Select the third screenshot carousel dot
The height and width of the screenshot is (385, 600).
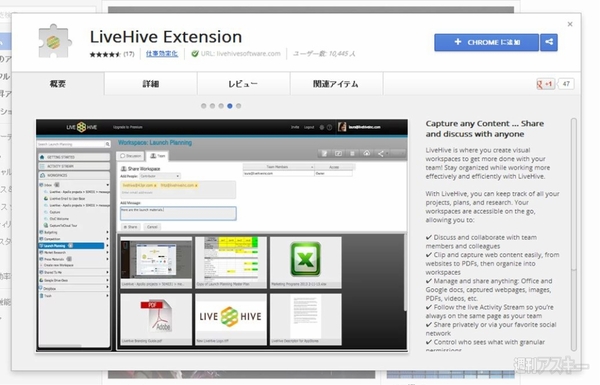pos(221,106)
